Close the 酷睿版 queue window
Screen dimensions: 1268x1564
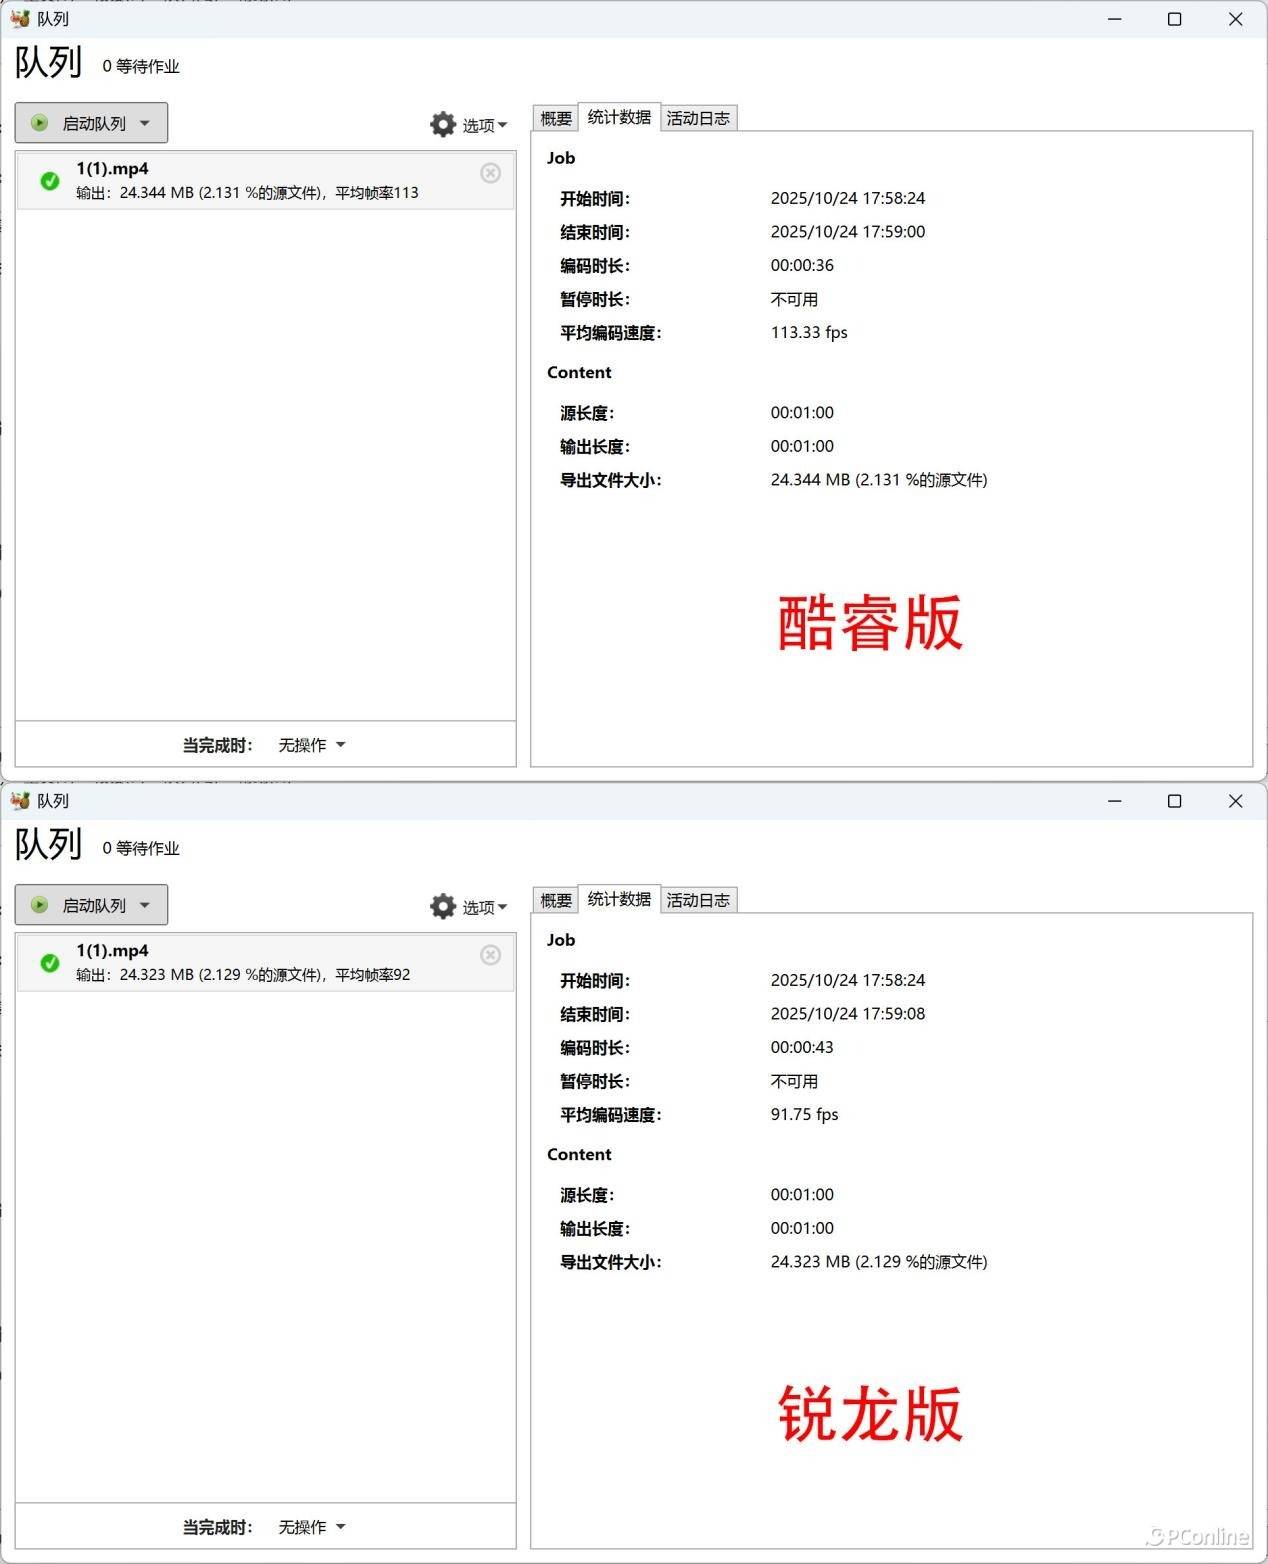1235,19
